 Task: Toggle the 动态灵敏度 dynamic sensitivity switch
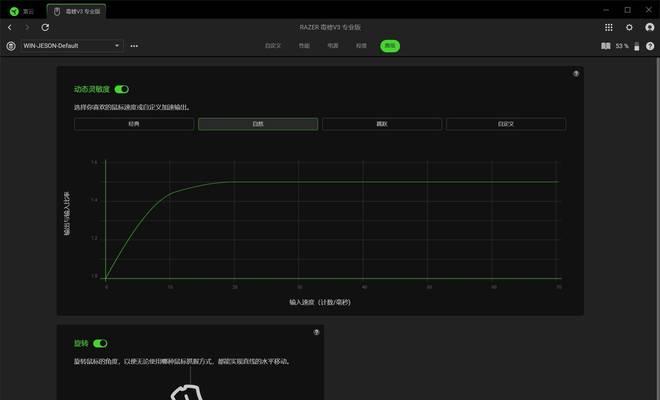[x=122, y=89]
